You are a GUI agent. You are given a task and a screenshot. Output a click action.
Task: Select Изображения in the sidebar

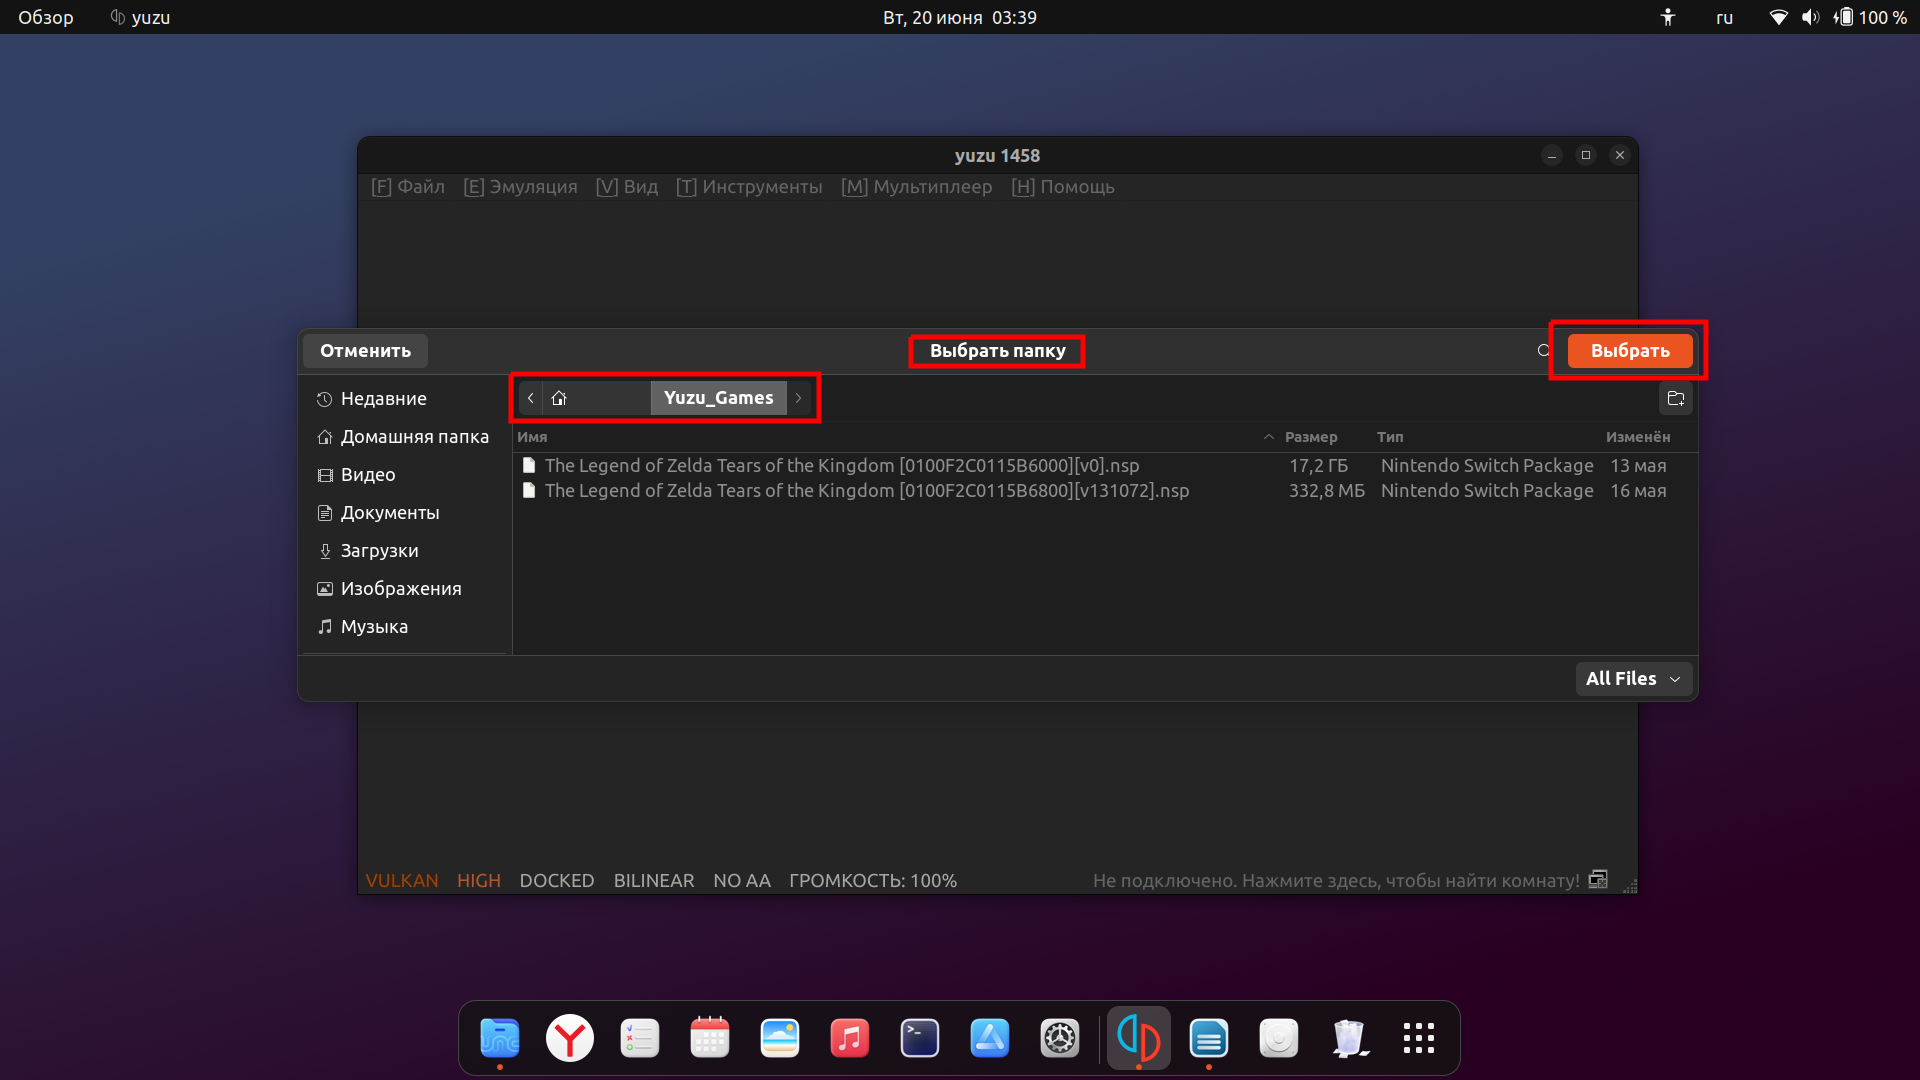[x=407, y=589]
